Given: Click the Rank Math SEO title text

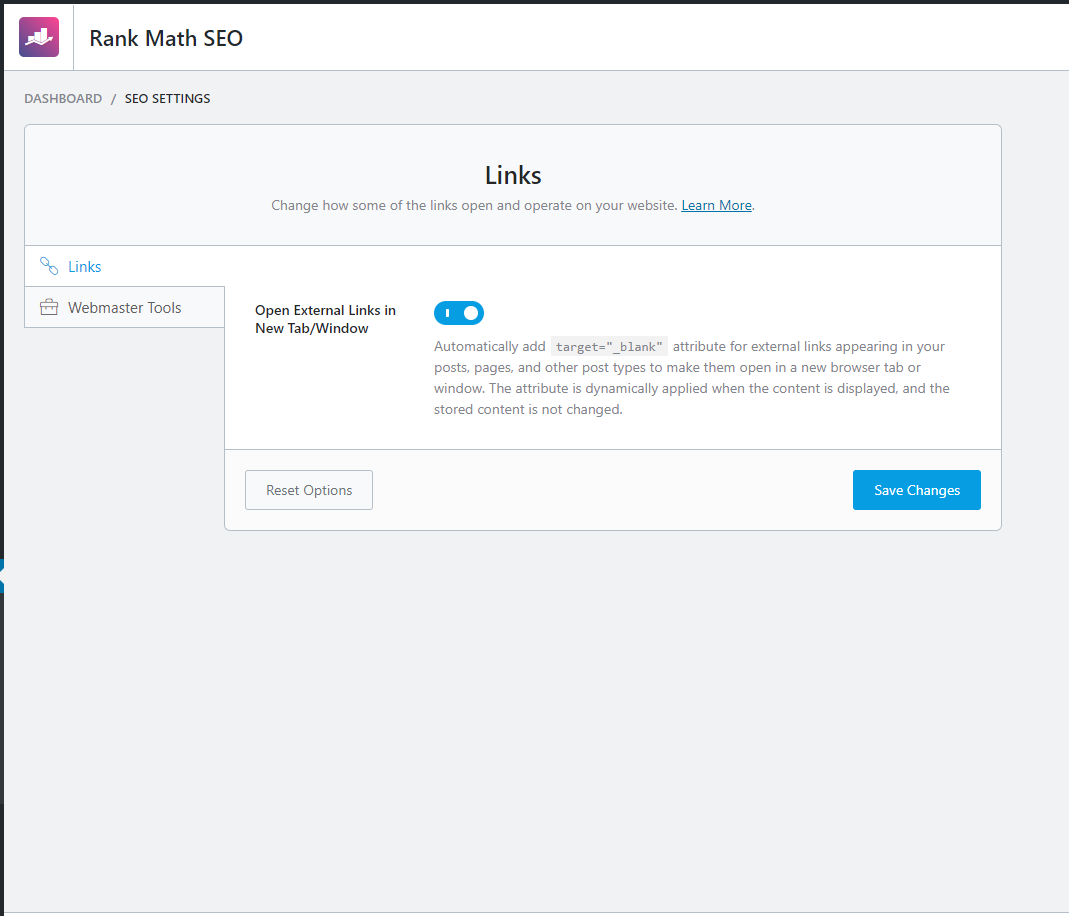Looking at the screenshot, I should [166, 38].
